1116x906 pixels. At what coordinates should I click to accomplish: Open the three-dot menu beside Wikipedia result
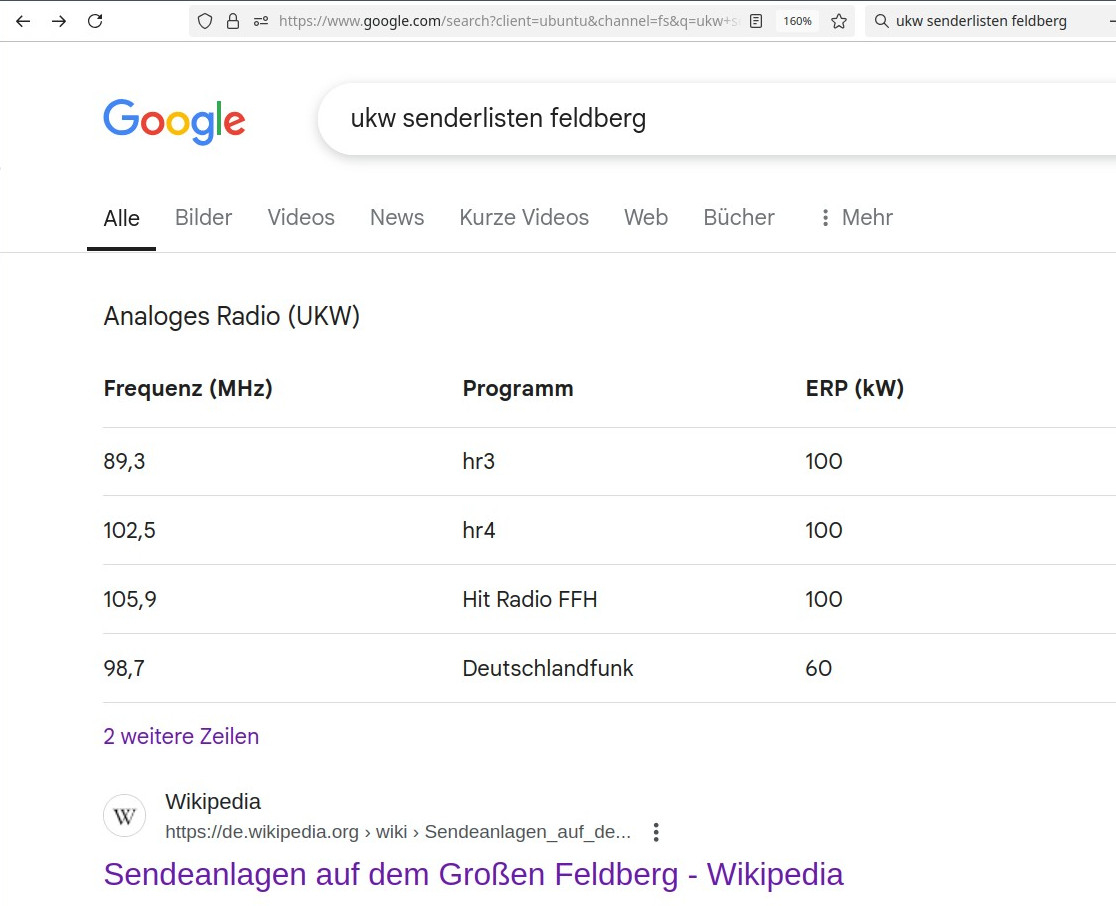(656, 832)
